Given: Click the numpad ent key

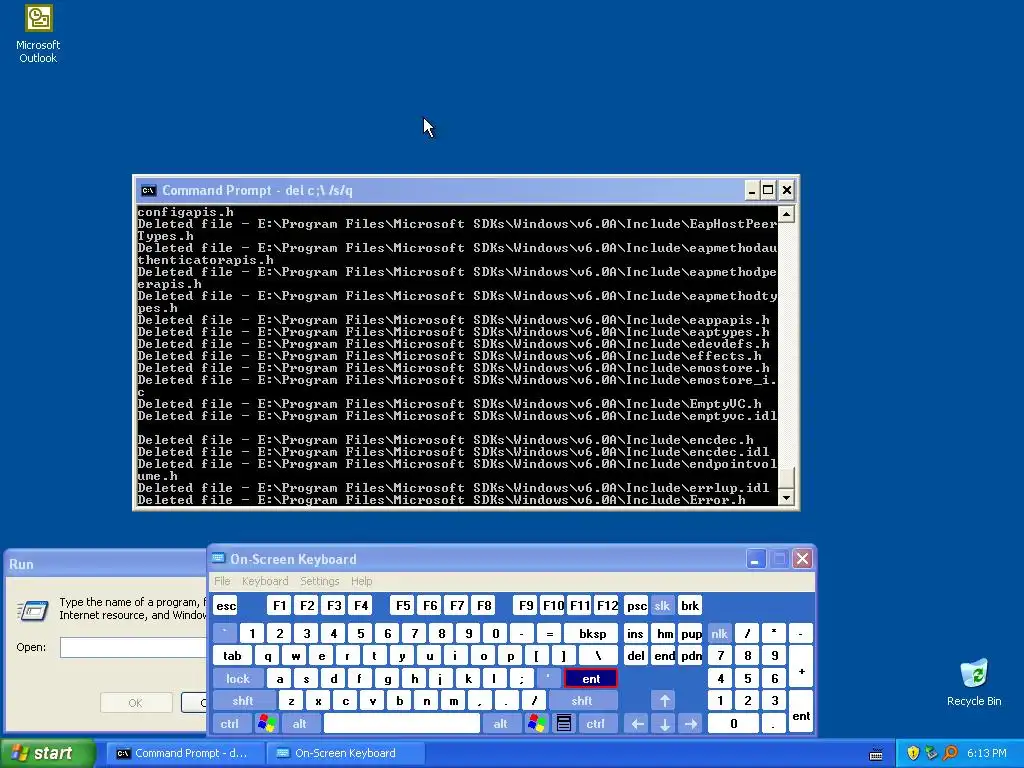Looking at the screenshot, I should pyautogui.click(x=801, y=712).
